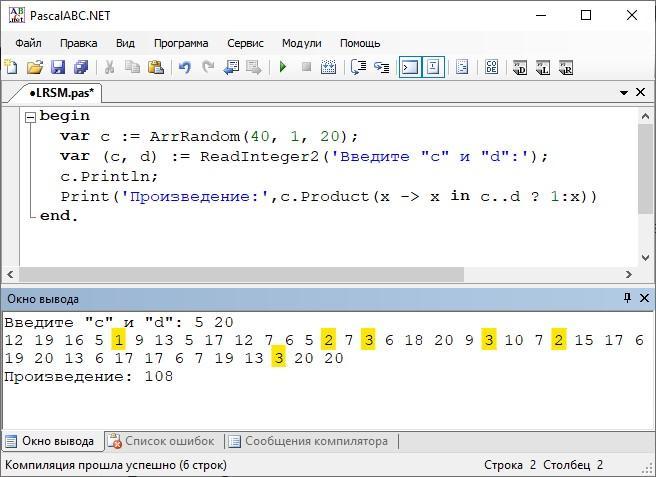Click the editor vertical scrollbar thumb
Image resolution: width=656 pixels, height=477 pixels.
coord(645,169)
